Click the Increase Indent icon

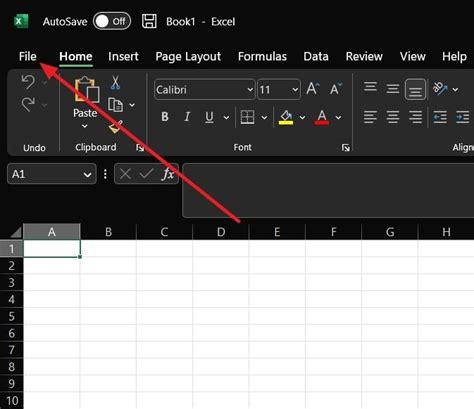tap(463, 117)
